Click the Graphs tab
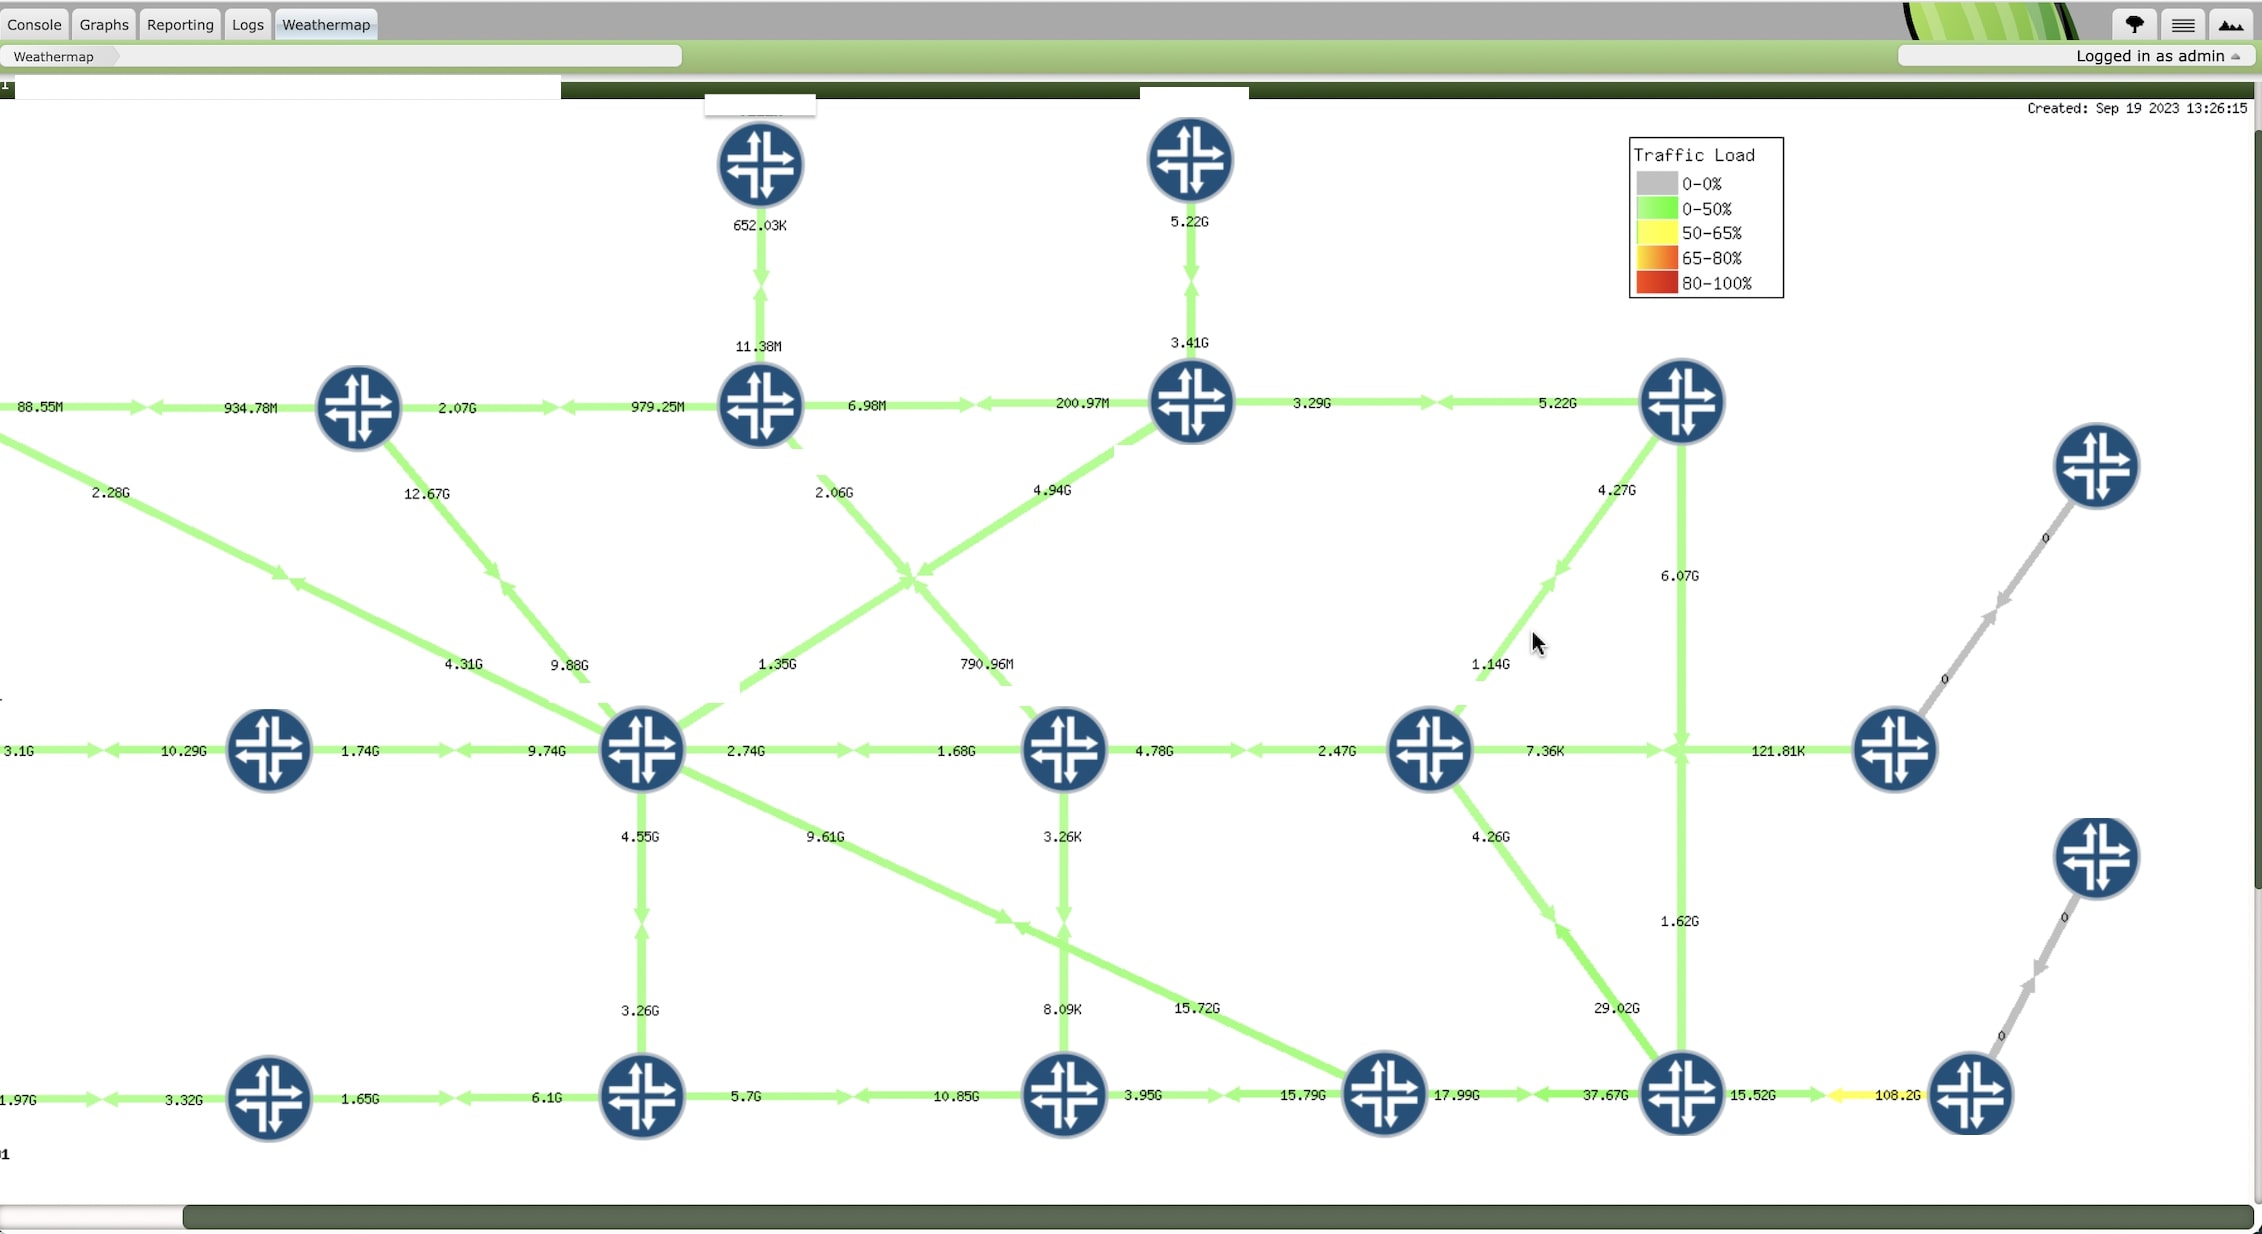The height and width of the screenshot is (1234, 2262). tap(102, 24)
